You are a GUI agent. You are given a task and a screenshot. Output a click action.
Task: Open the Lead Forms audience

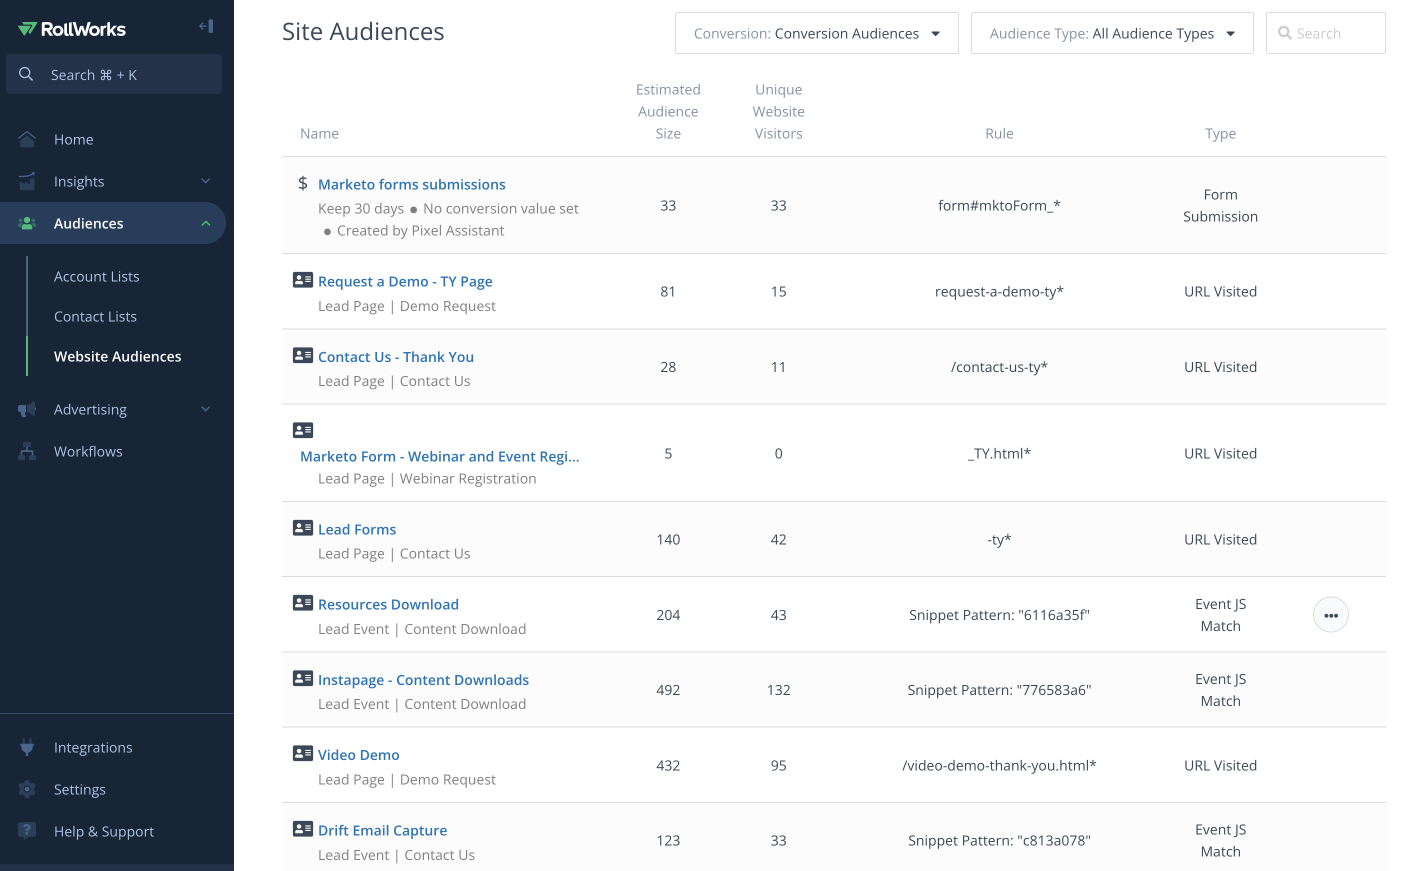357,529
